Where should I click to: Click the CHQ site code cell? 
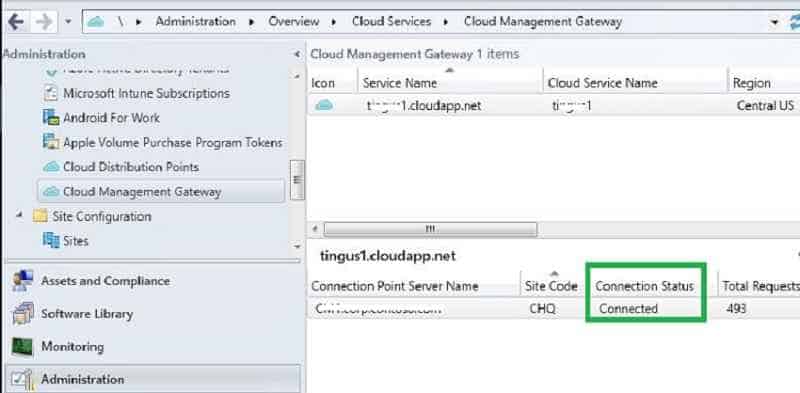(x=542, y=308)
